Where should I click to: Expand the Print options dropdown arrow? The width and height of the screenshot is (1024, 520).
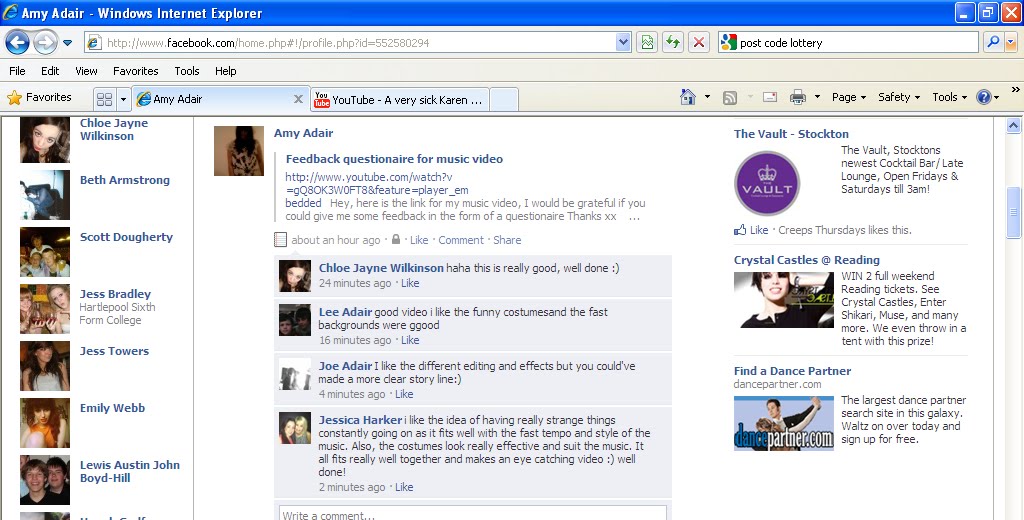click(x=817, y=97)
